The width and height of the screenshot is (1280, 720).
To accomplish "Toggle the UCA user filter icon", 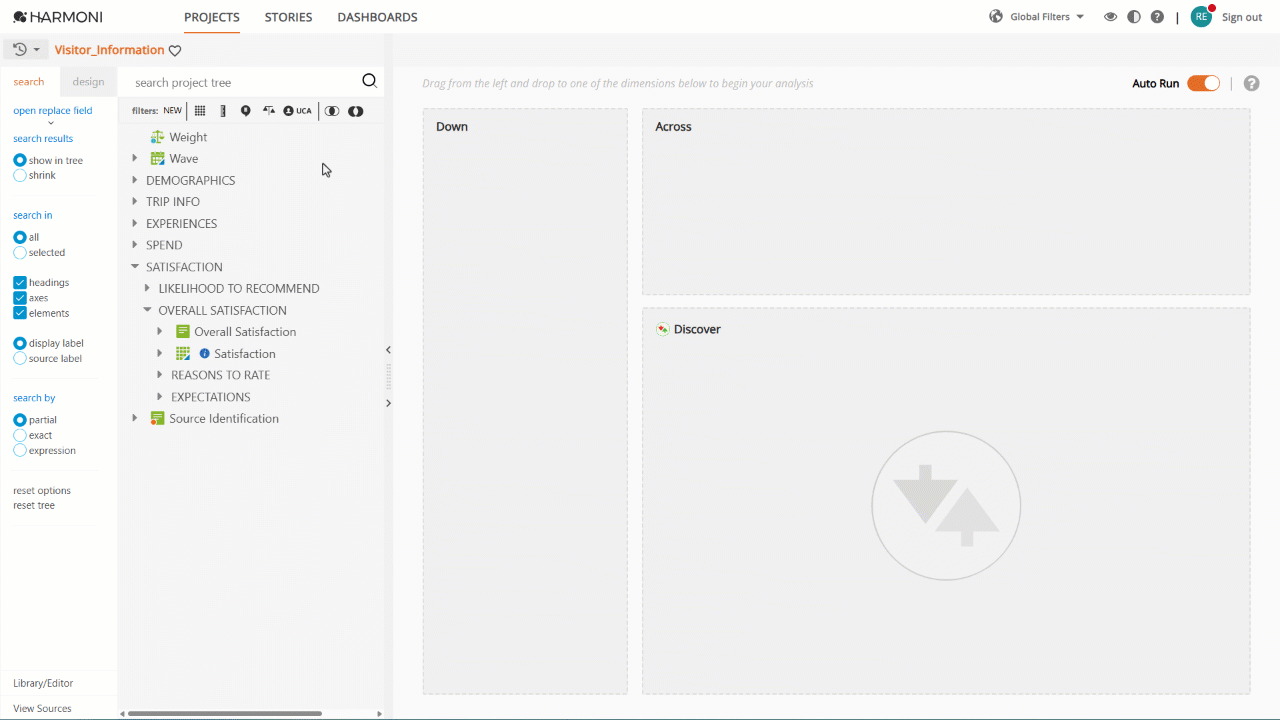I will click(x=297, y=111).
